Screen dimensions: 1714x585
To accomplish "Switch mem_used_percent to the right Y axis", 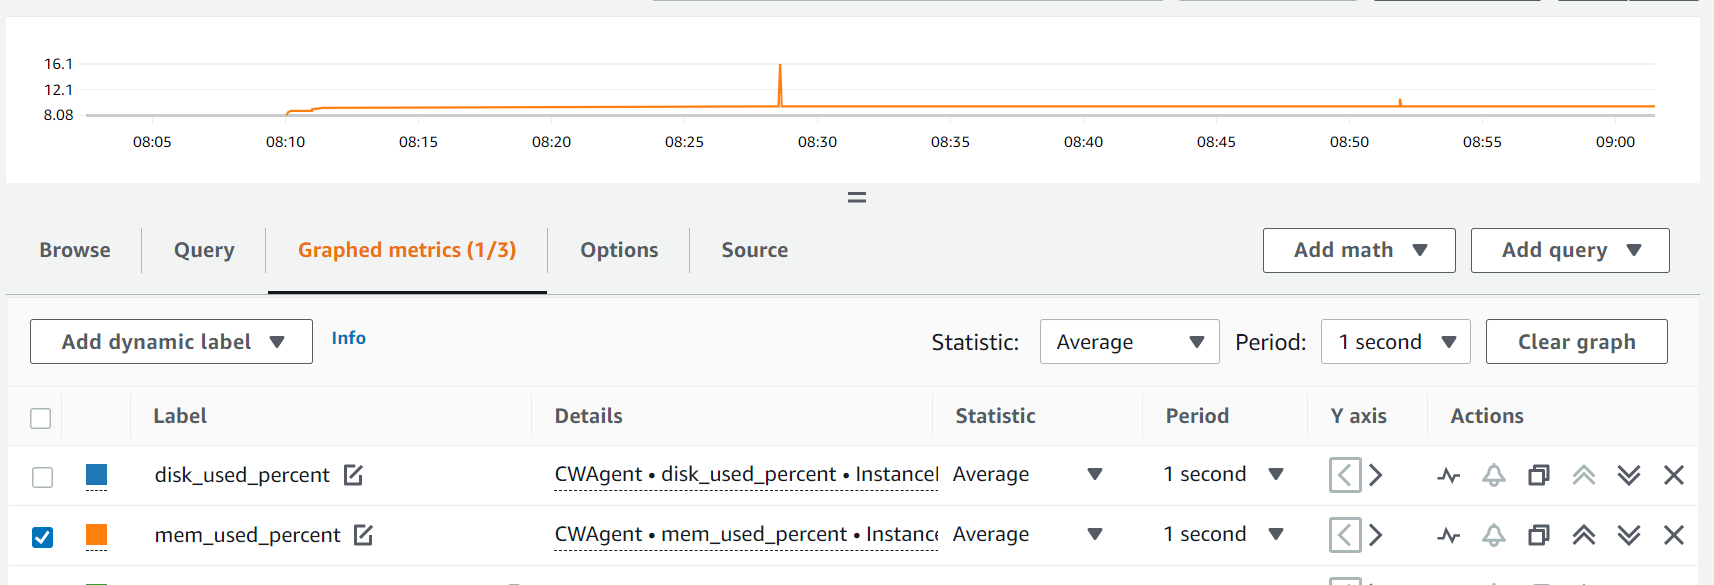I will [x=1377, y=535].
